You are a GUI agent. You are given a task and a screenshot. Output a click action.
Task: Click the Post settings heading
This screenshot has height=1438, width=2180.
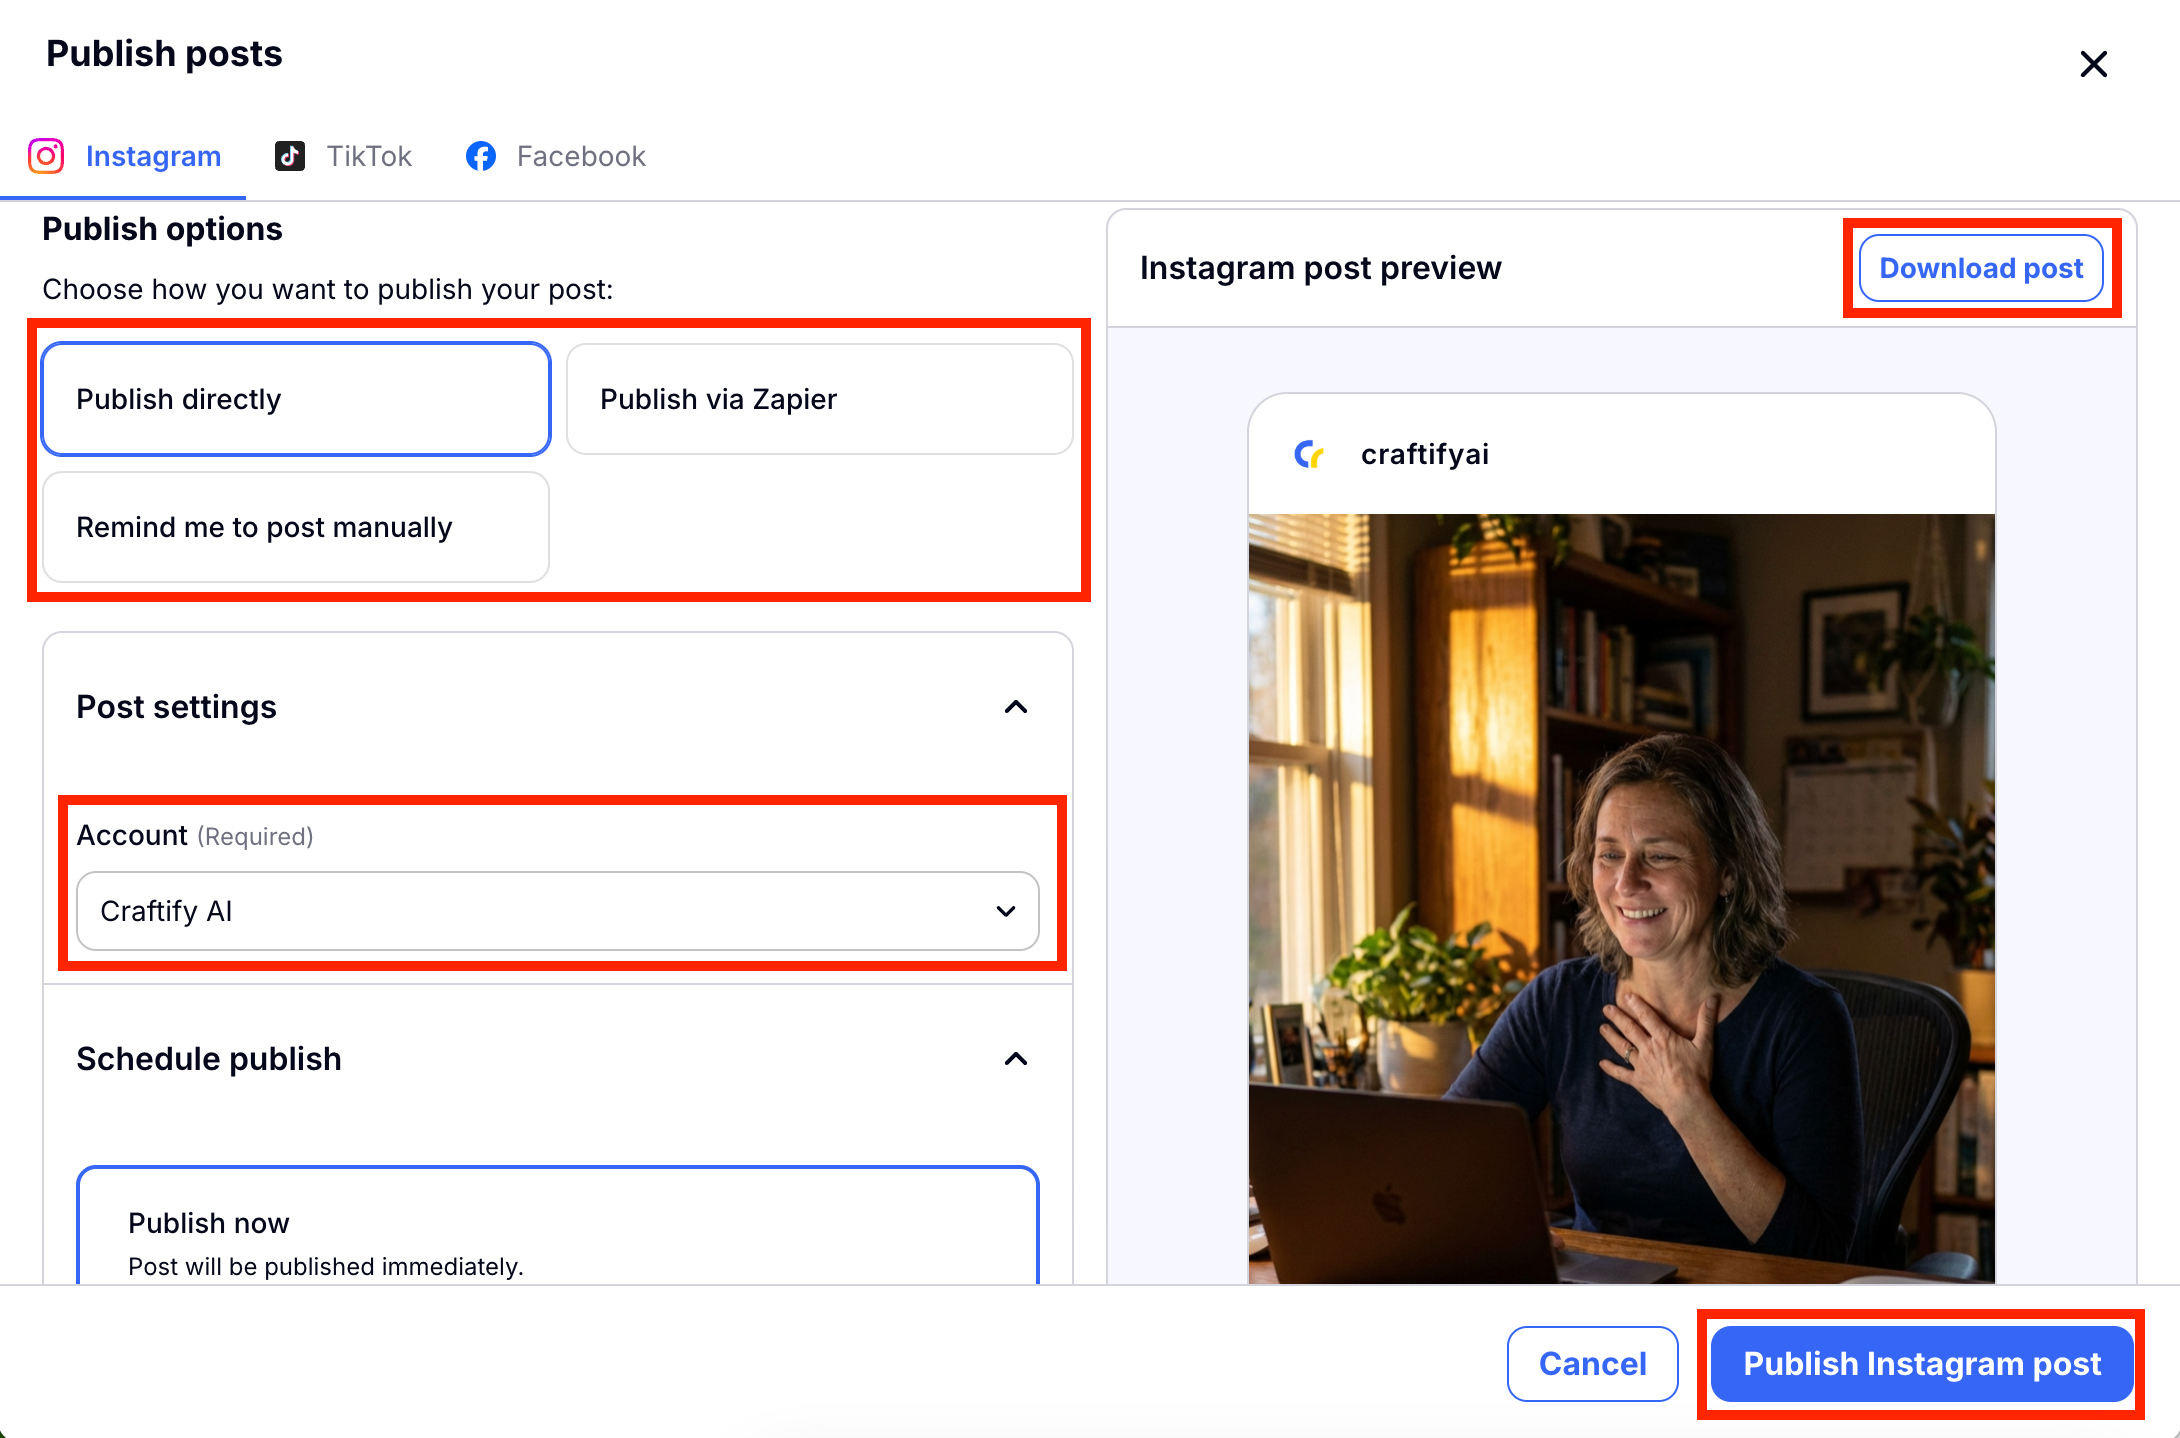(x=176, y=707)
